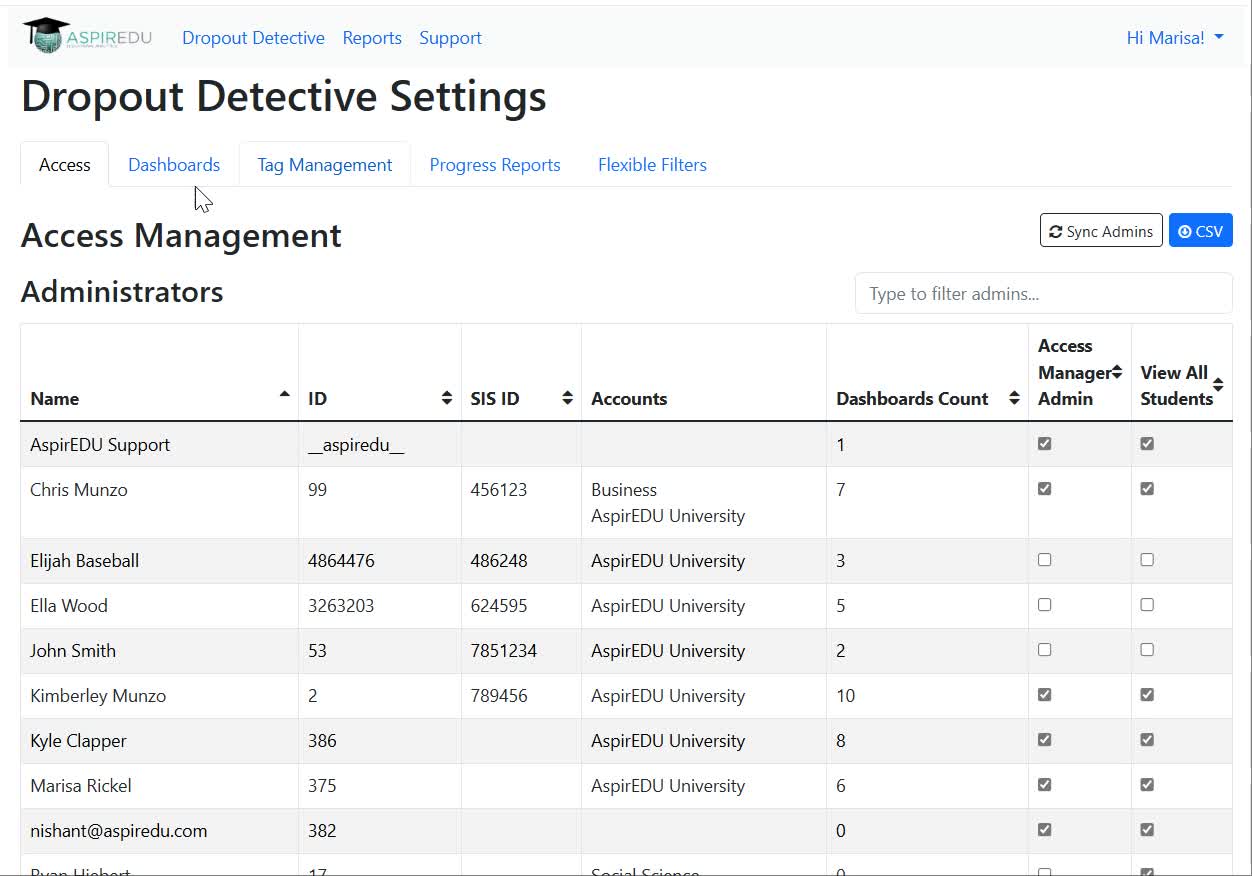Click the John Smith name cell
The height and width of the screenshot is (876, 1252).
[159, 651]
